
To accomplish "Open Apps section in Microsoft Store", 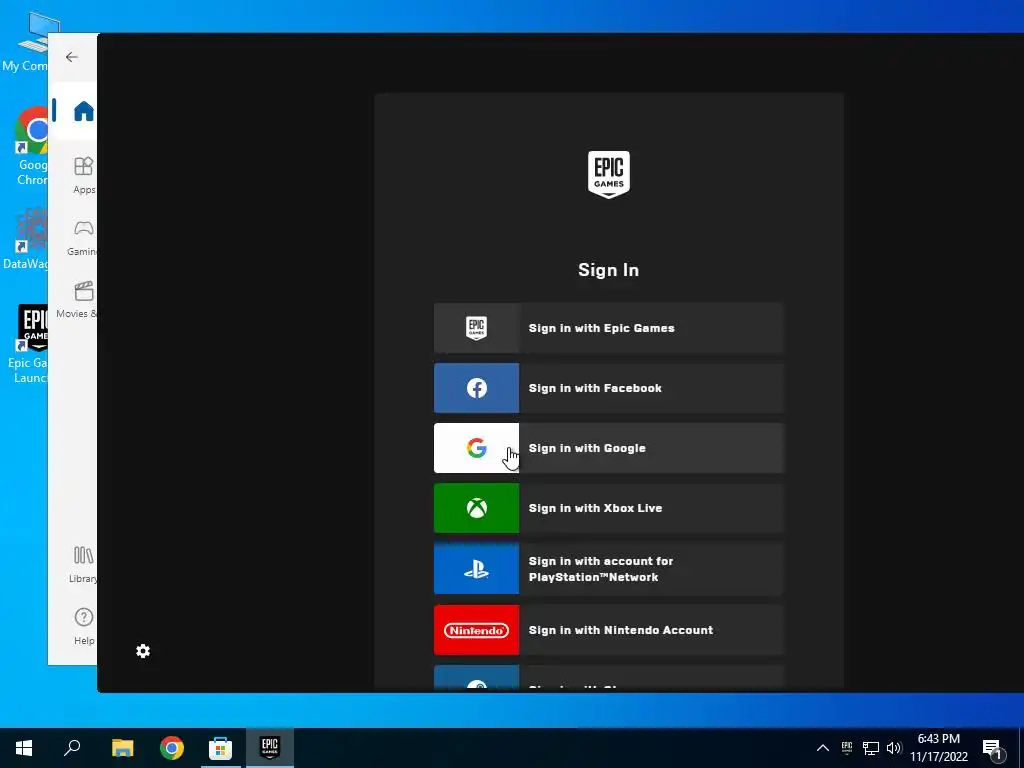I will [x=84, y=175].
